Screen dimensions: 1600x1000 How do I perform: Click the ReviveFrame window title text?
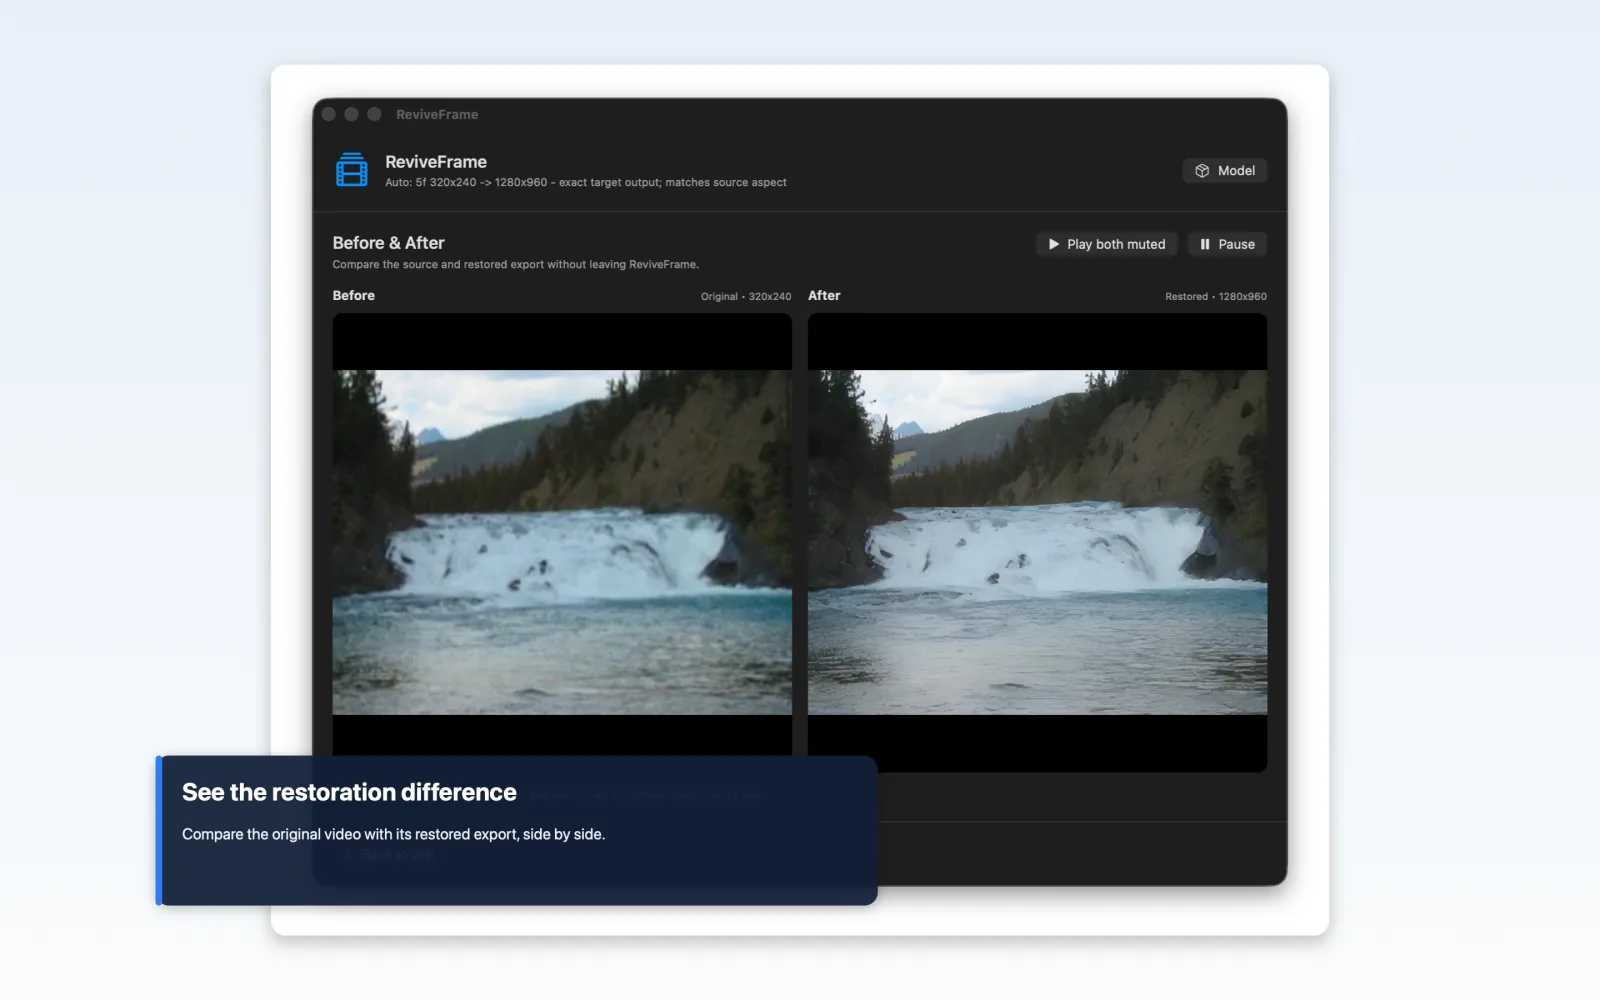point(437,115)
